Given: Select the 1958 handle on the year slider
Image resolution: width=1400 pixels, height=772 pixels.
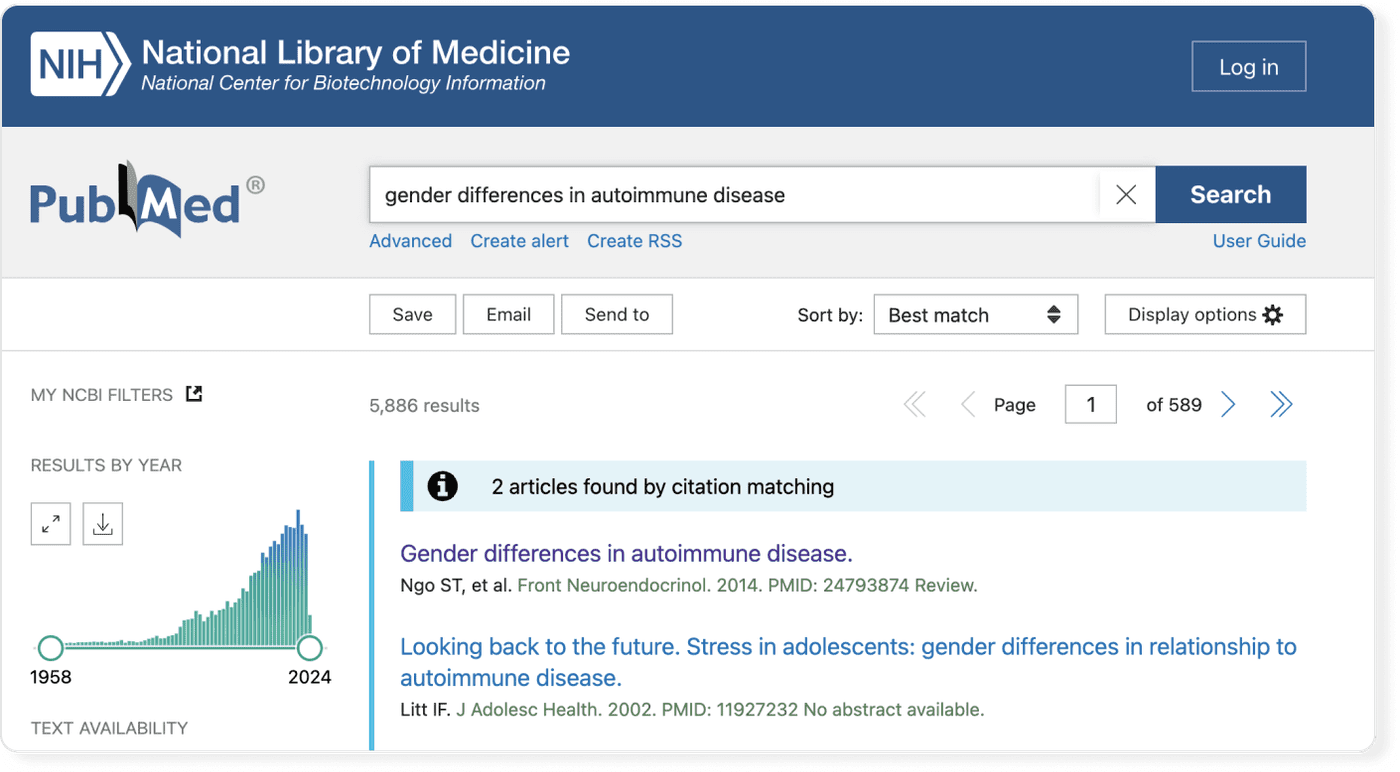Looking at the screenshot, I should pyautogui.click(x=49, y=648).
